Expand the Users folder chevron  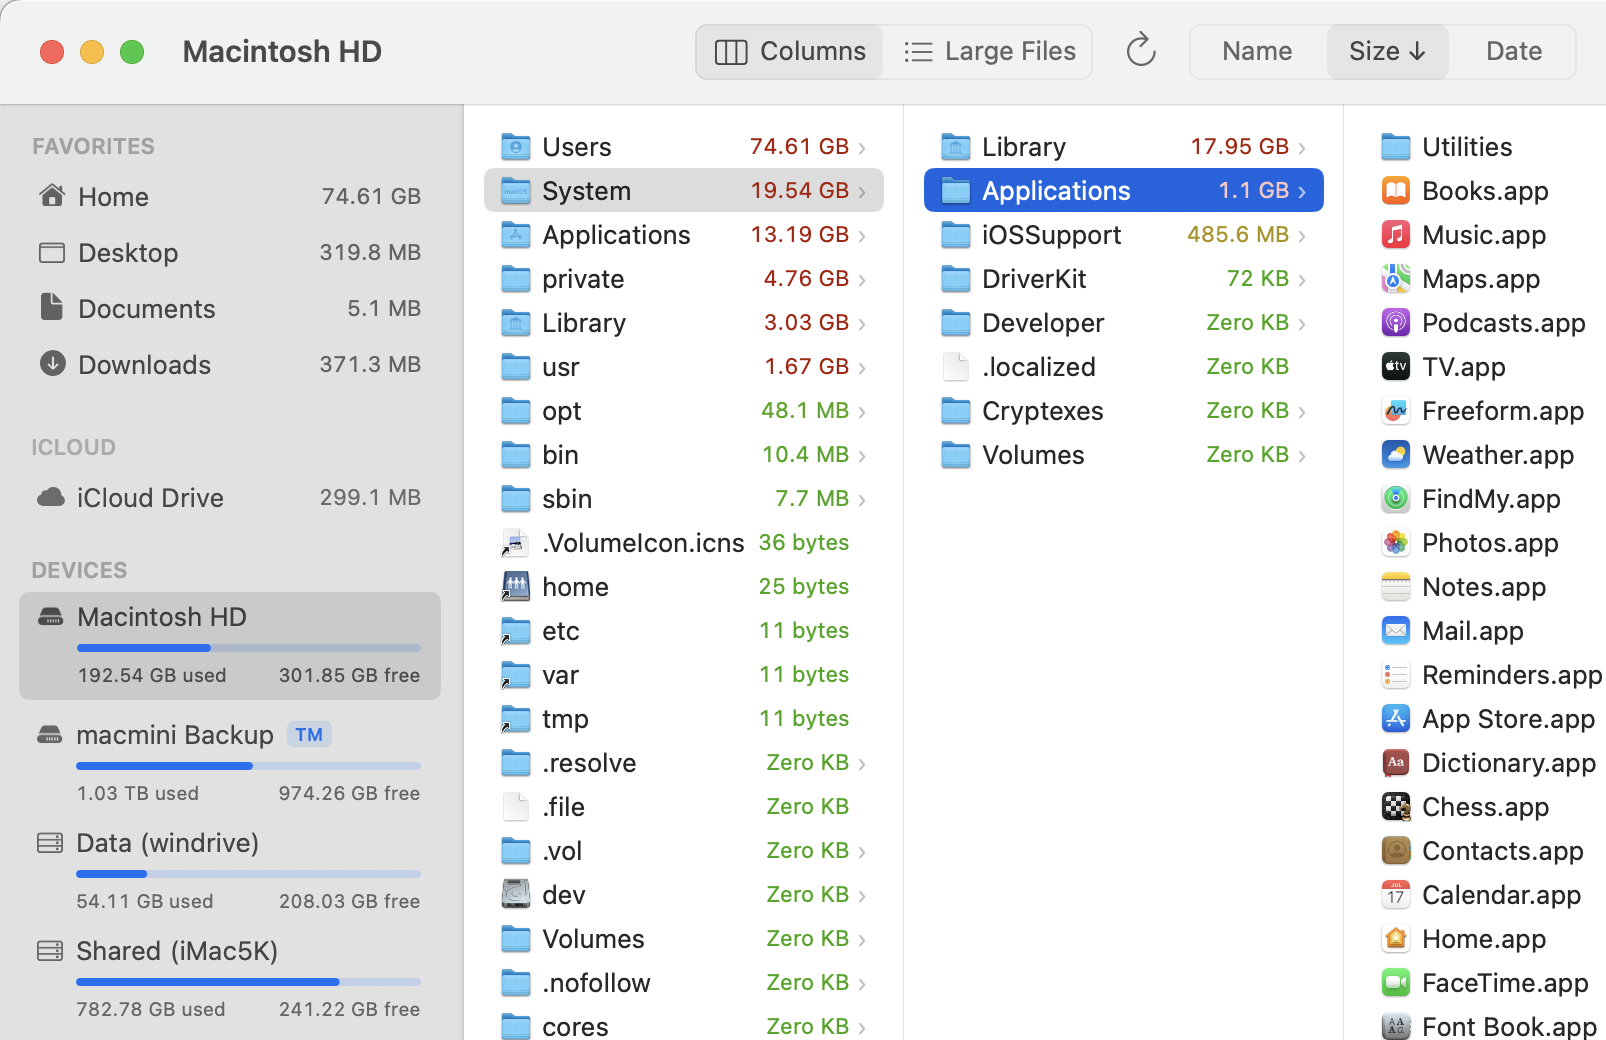tap(862, 148)
